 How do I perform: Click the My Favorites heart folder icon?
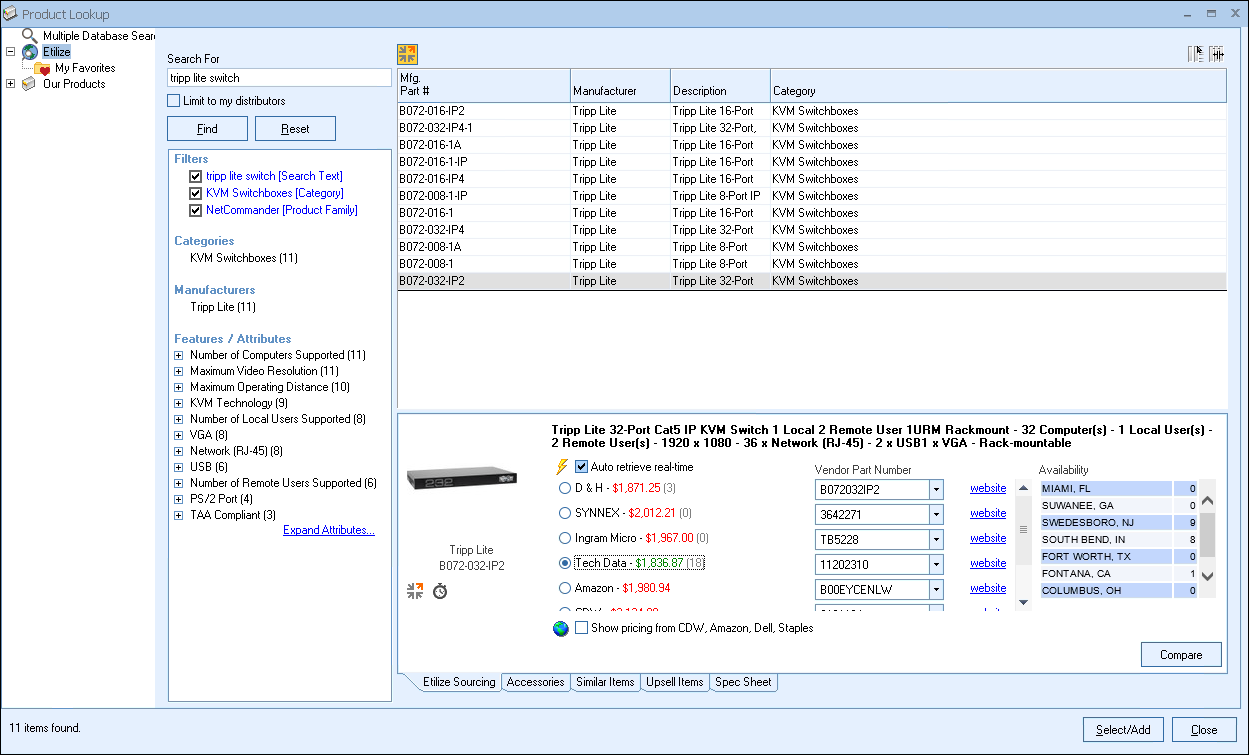[x=43, y=68]
